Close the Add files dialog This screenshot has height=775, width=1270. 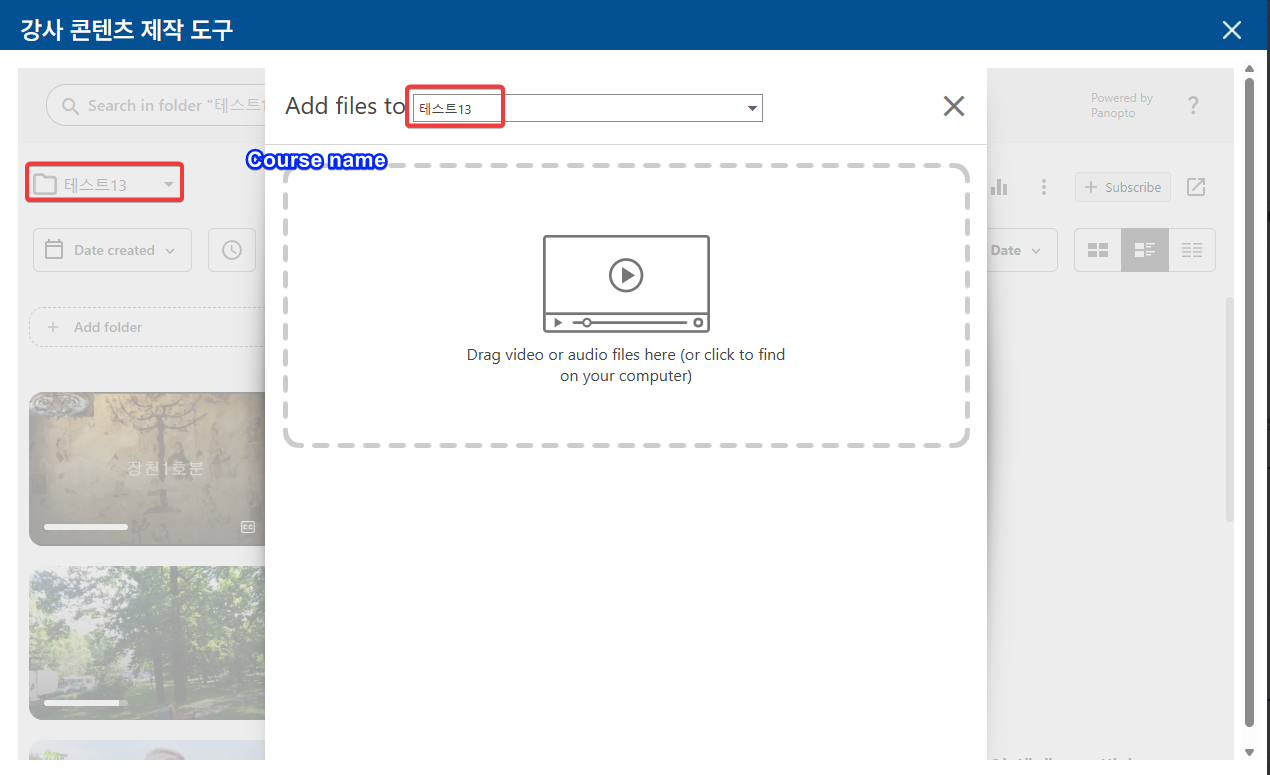(x=954, y=106)
